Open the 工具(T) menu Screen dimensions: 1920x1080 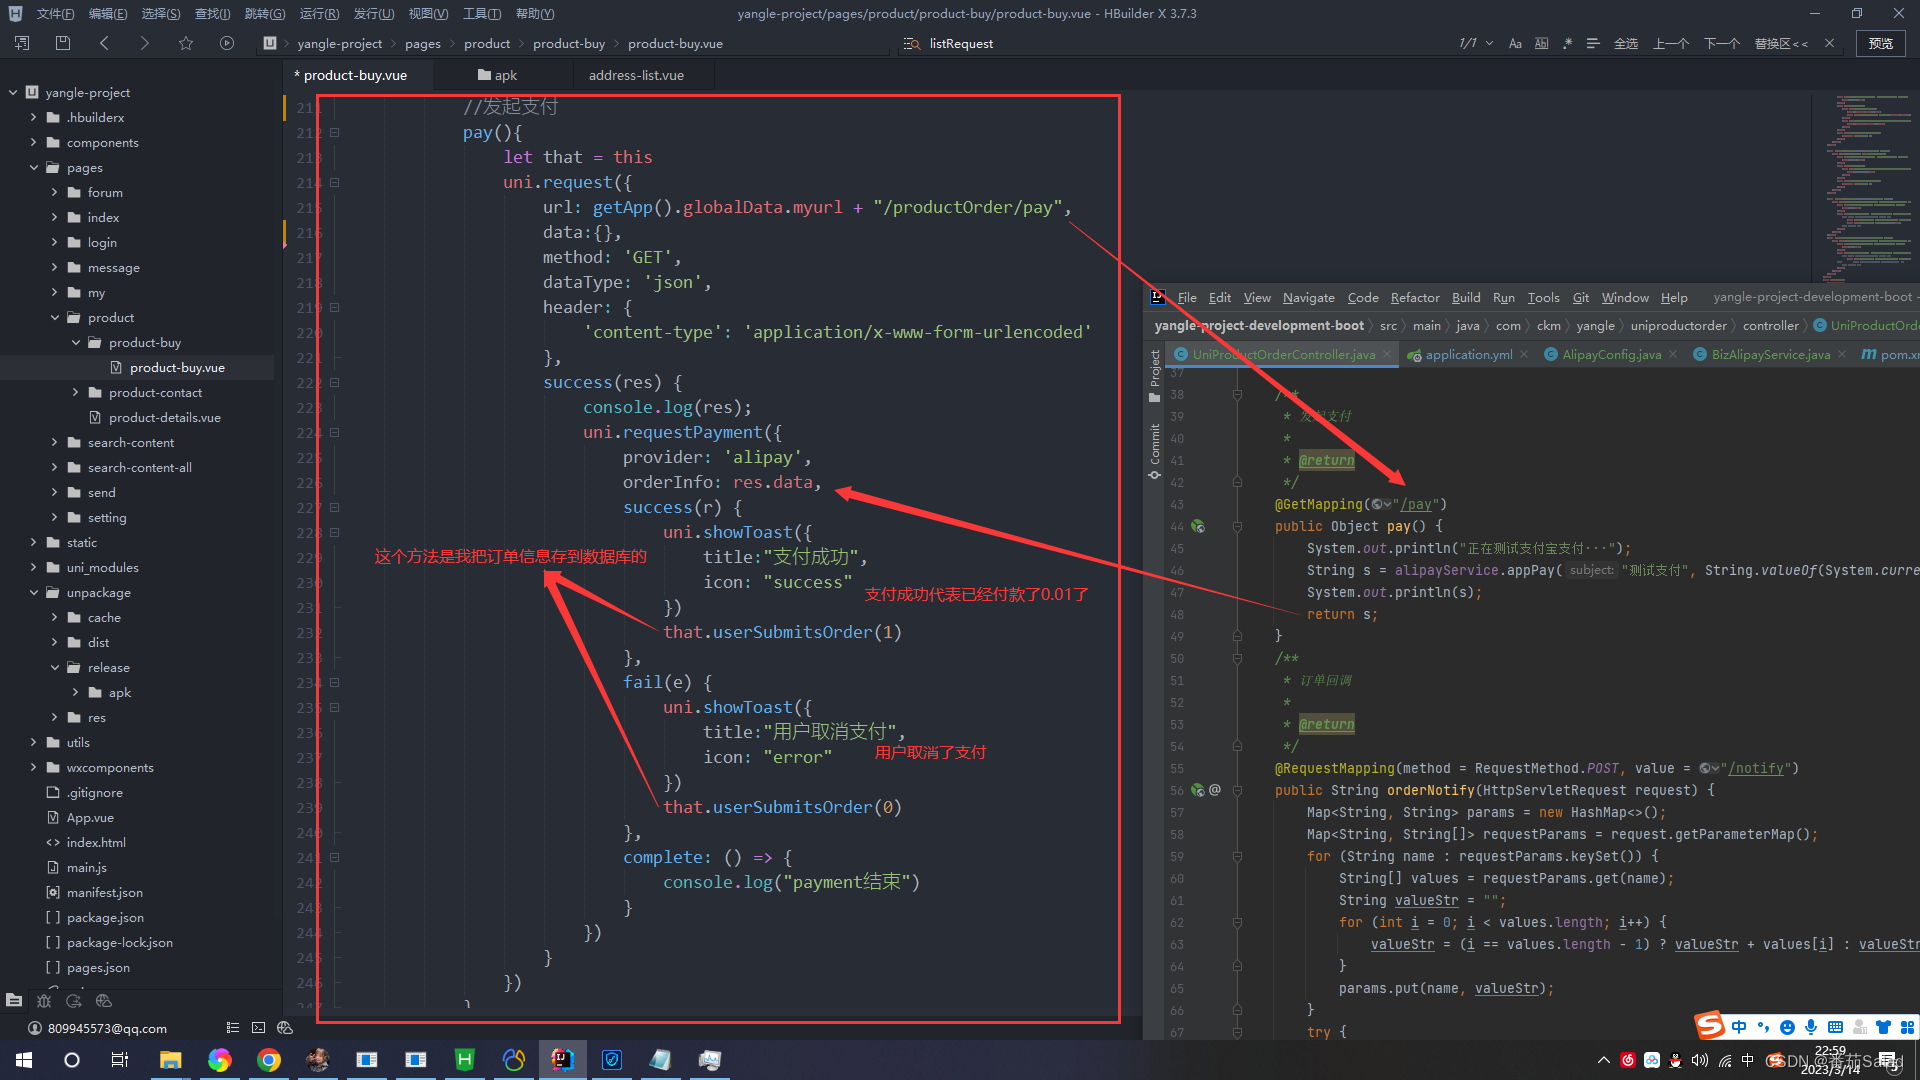(482, 14)
